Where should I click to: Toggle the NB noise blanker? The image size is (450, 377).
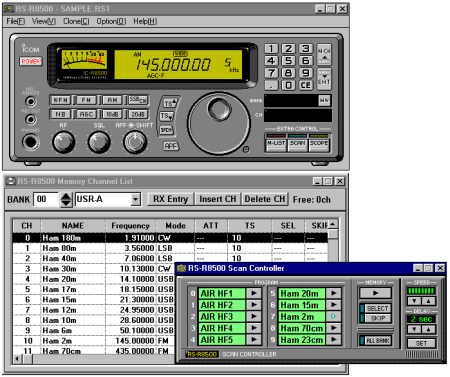tap(60, 114)
